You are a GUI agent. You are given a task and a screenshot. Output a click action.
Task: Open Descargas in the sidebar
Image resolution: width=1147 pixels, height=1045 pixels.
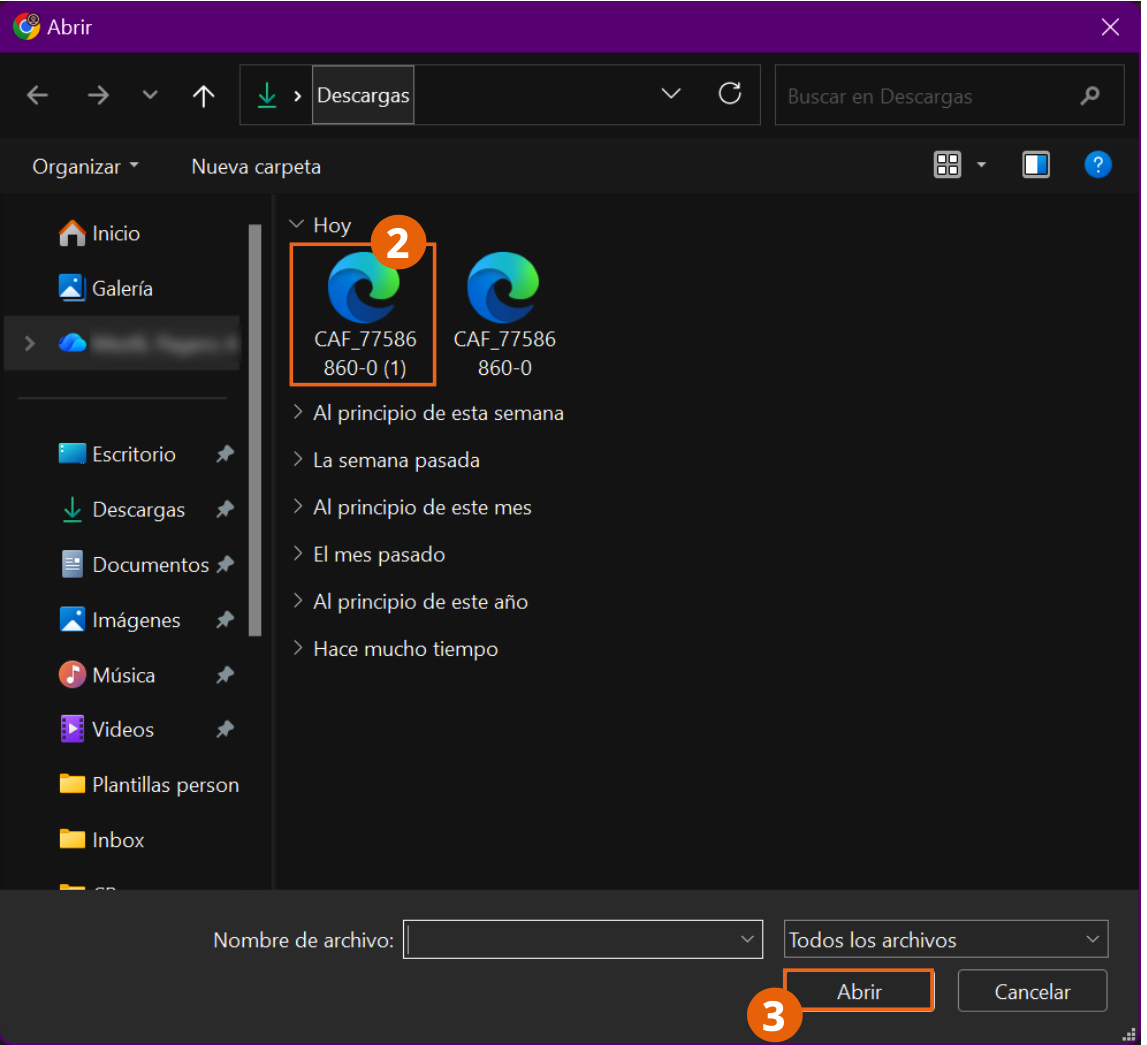tap(123, 510)
